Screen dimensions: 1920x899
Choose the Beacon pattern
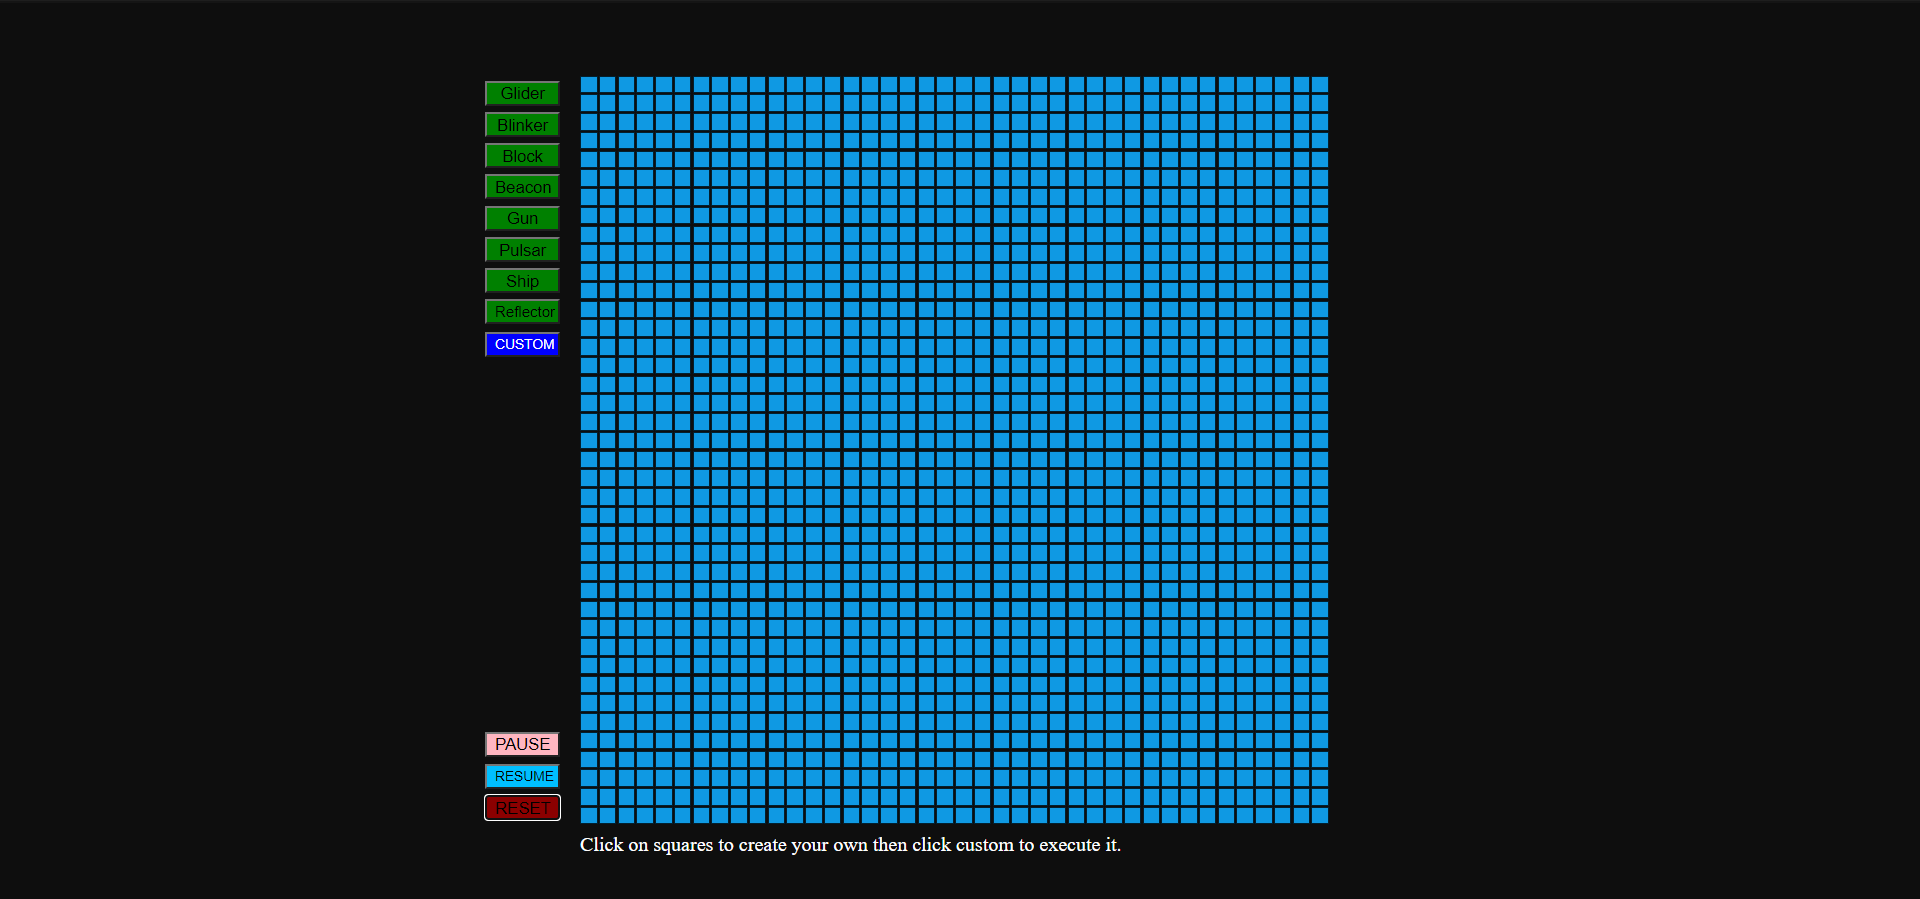[522, 187]
